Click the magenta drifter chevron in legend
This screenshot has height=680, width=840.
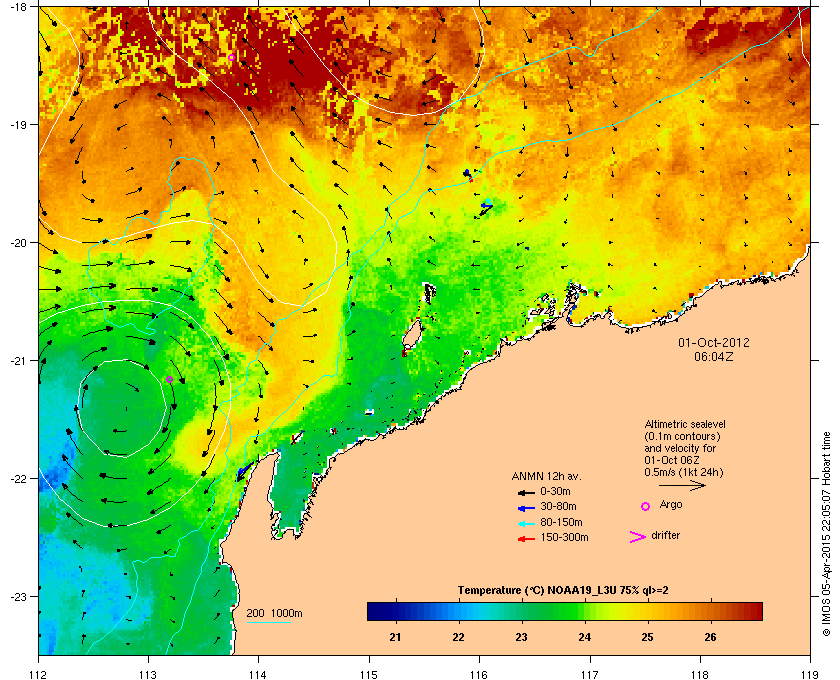pyautogui.click(x=638, y=537)
